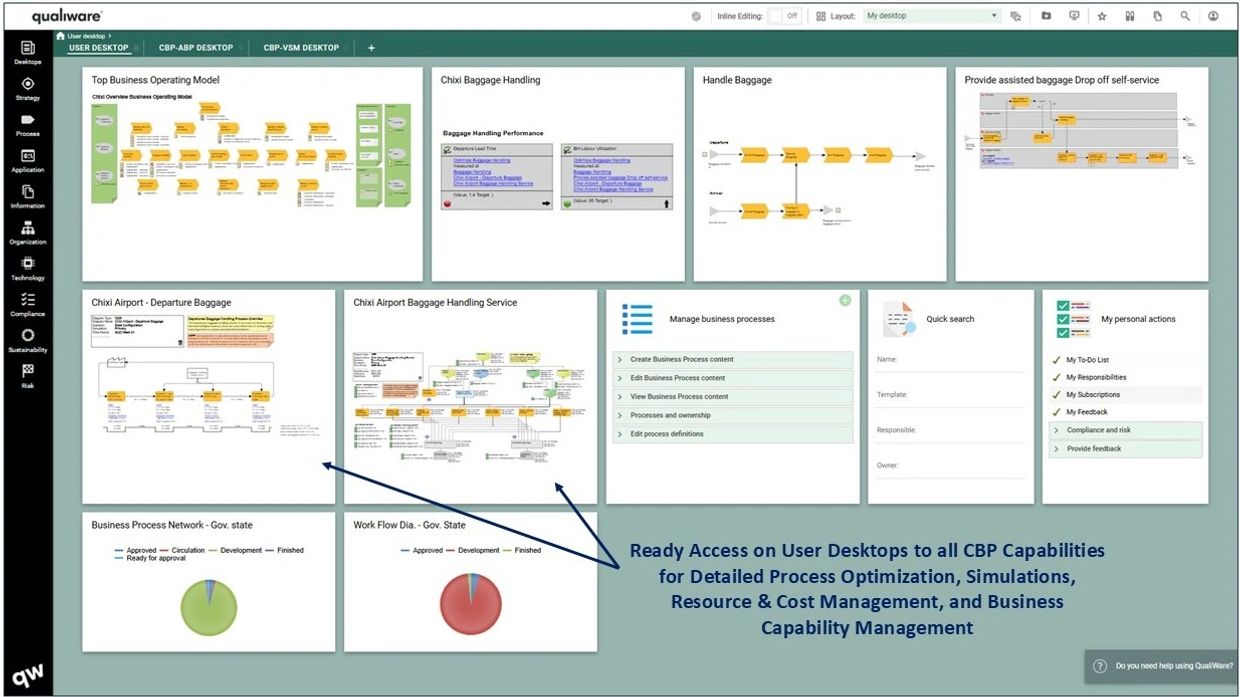The height and width of the screenshot is (697, 1240).
Task: Open the Layout 'My desktop' dropdown
Action: [931, 16]
